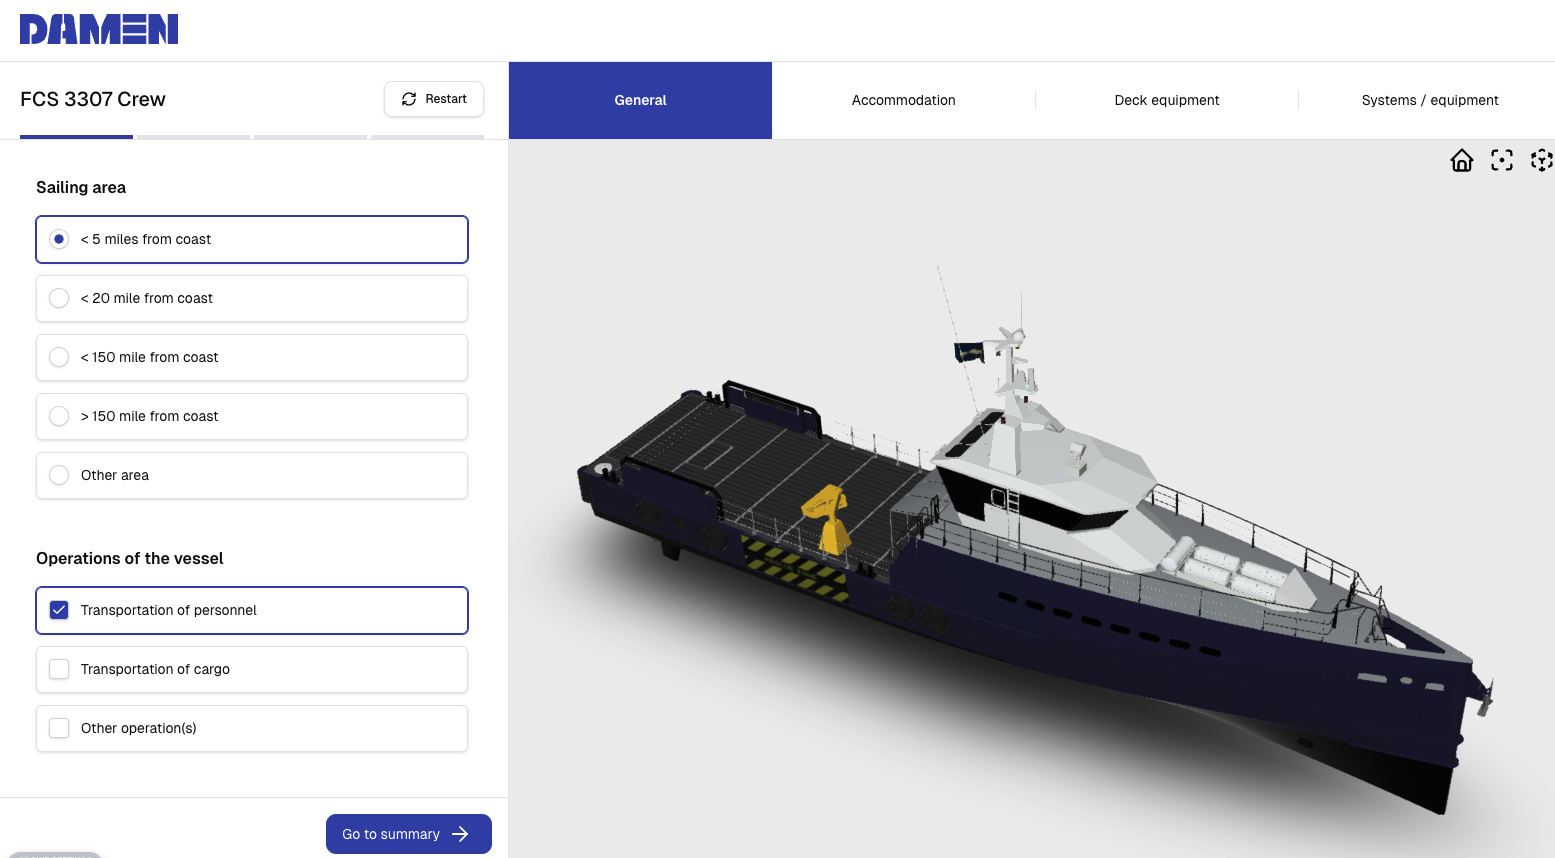Click the first progress step bar
This screenshot has width=1555, height=858.
click(76, 137)
